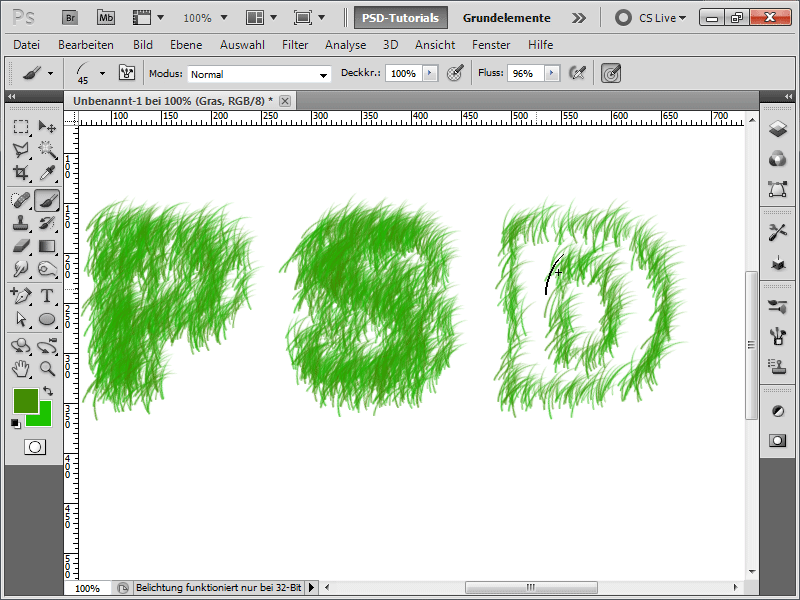Image resolution: width=800 pixels, height=600 pixels.
Task: Select the Polygonal Lasso tool
Action: (21, 149)
